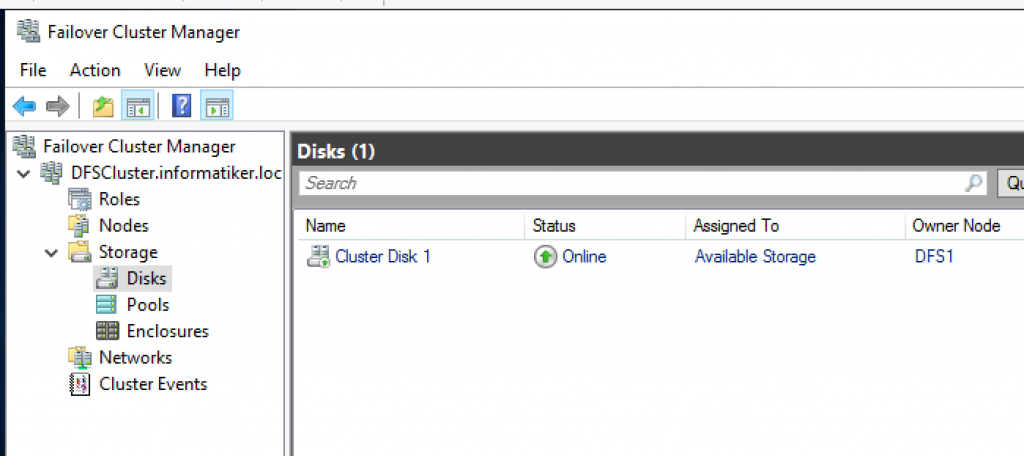Click the Forward arrow toolbar icon
This screenshot has height=456, width=1024.
pos(57,106)
